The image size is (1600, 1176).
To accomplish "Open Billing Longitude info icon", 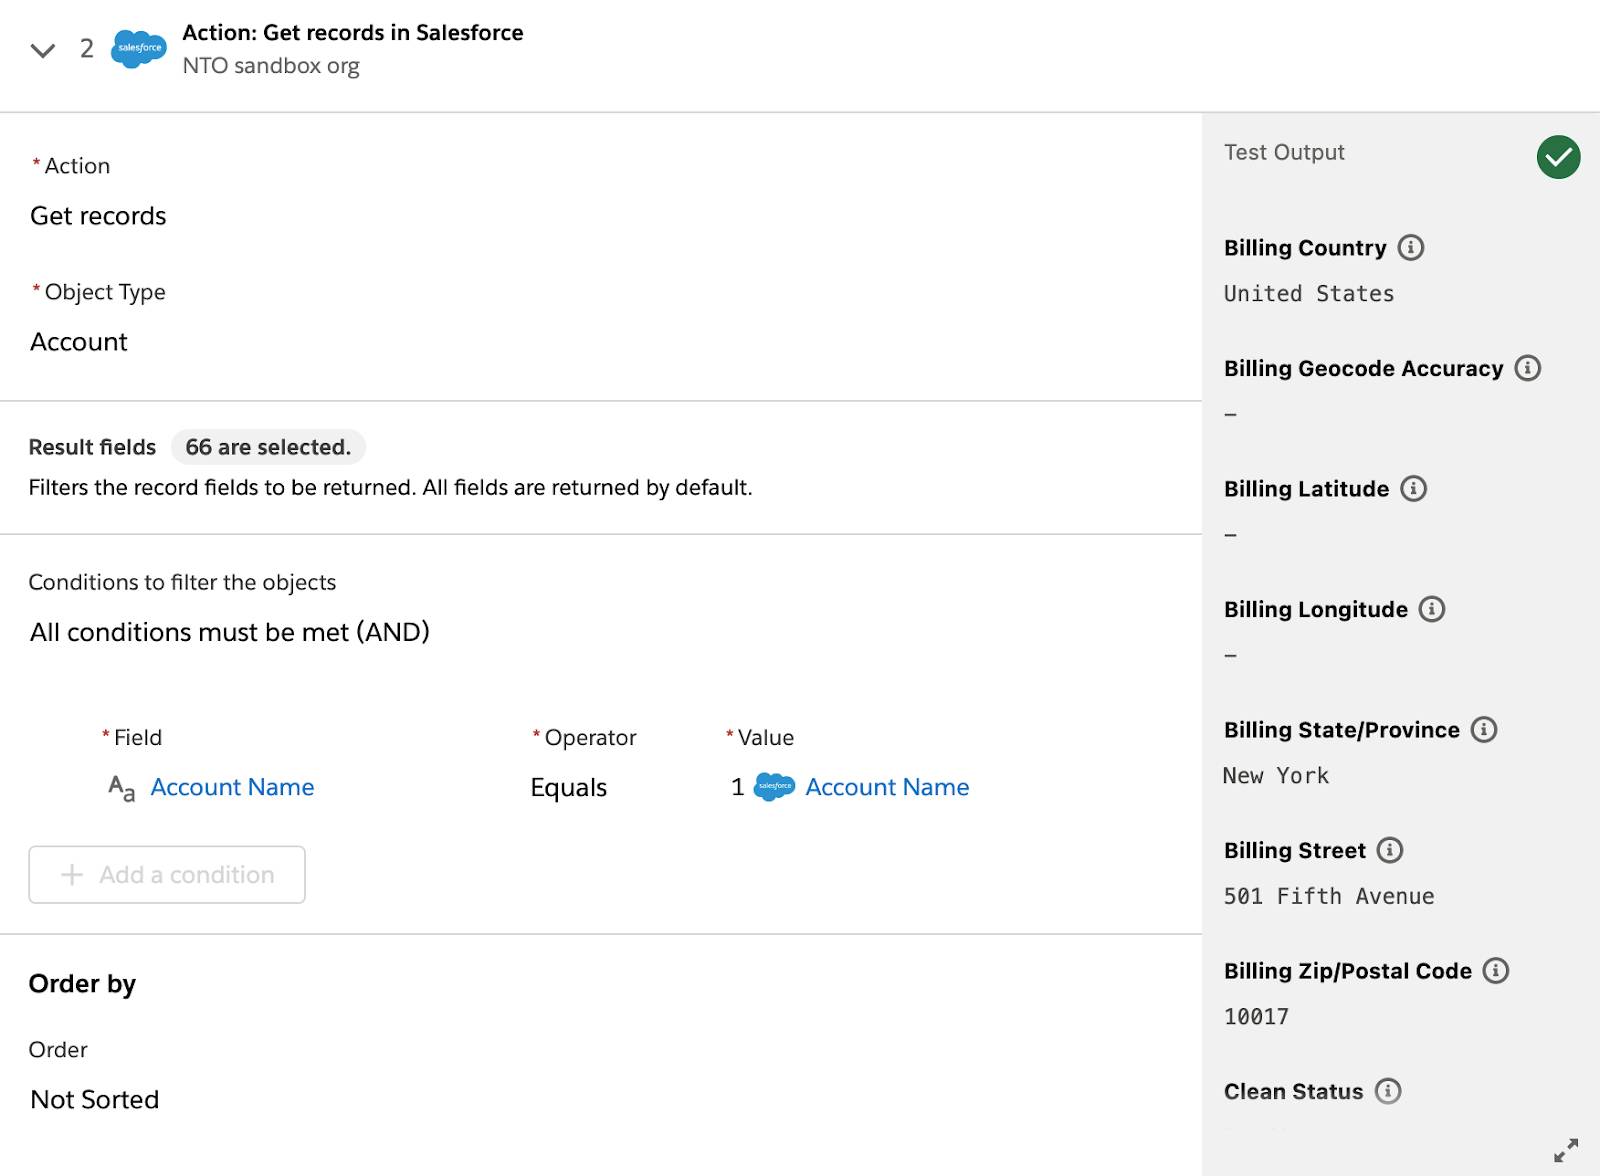I will tap(1432, 609).
